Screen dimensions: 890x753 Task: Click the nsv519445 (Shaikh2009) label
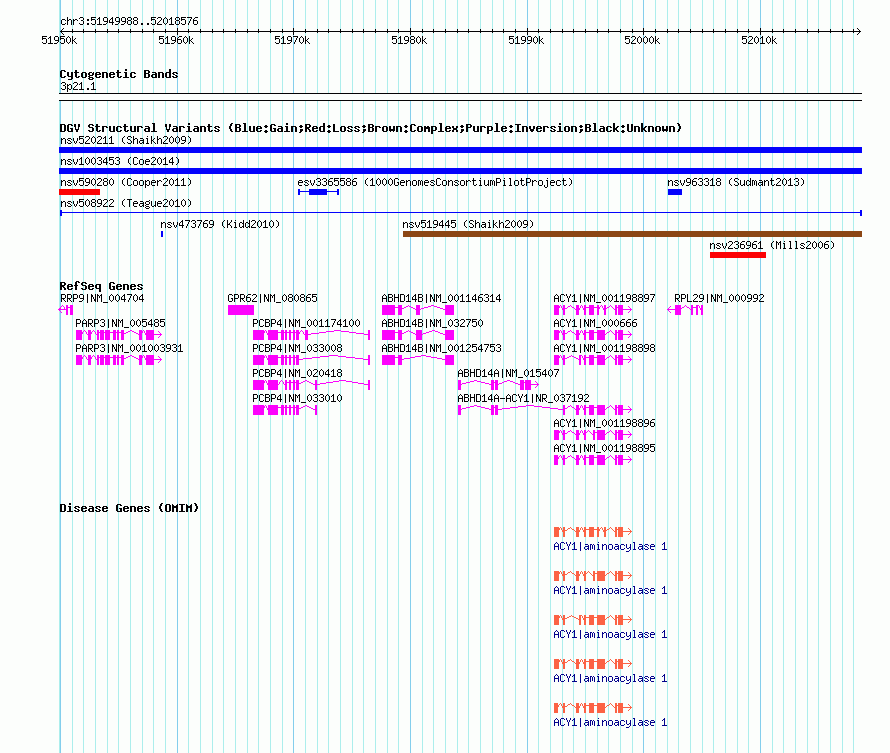pos(468,224)
